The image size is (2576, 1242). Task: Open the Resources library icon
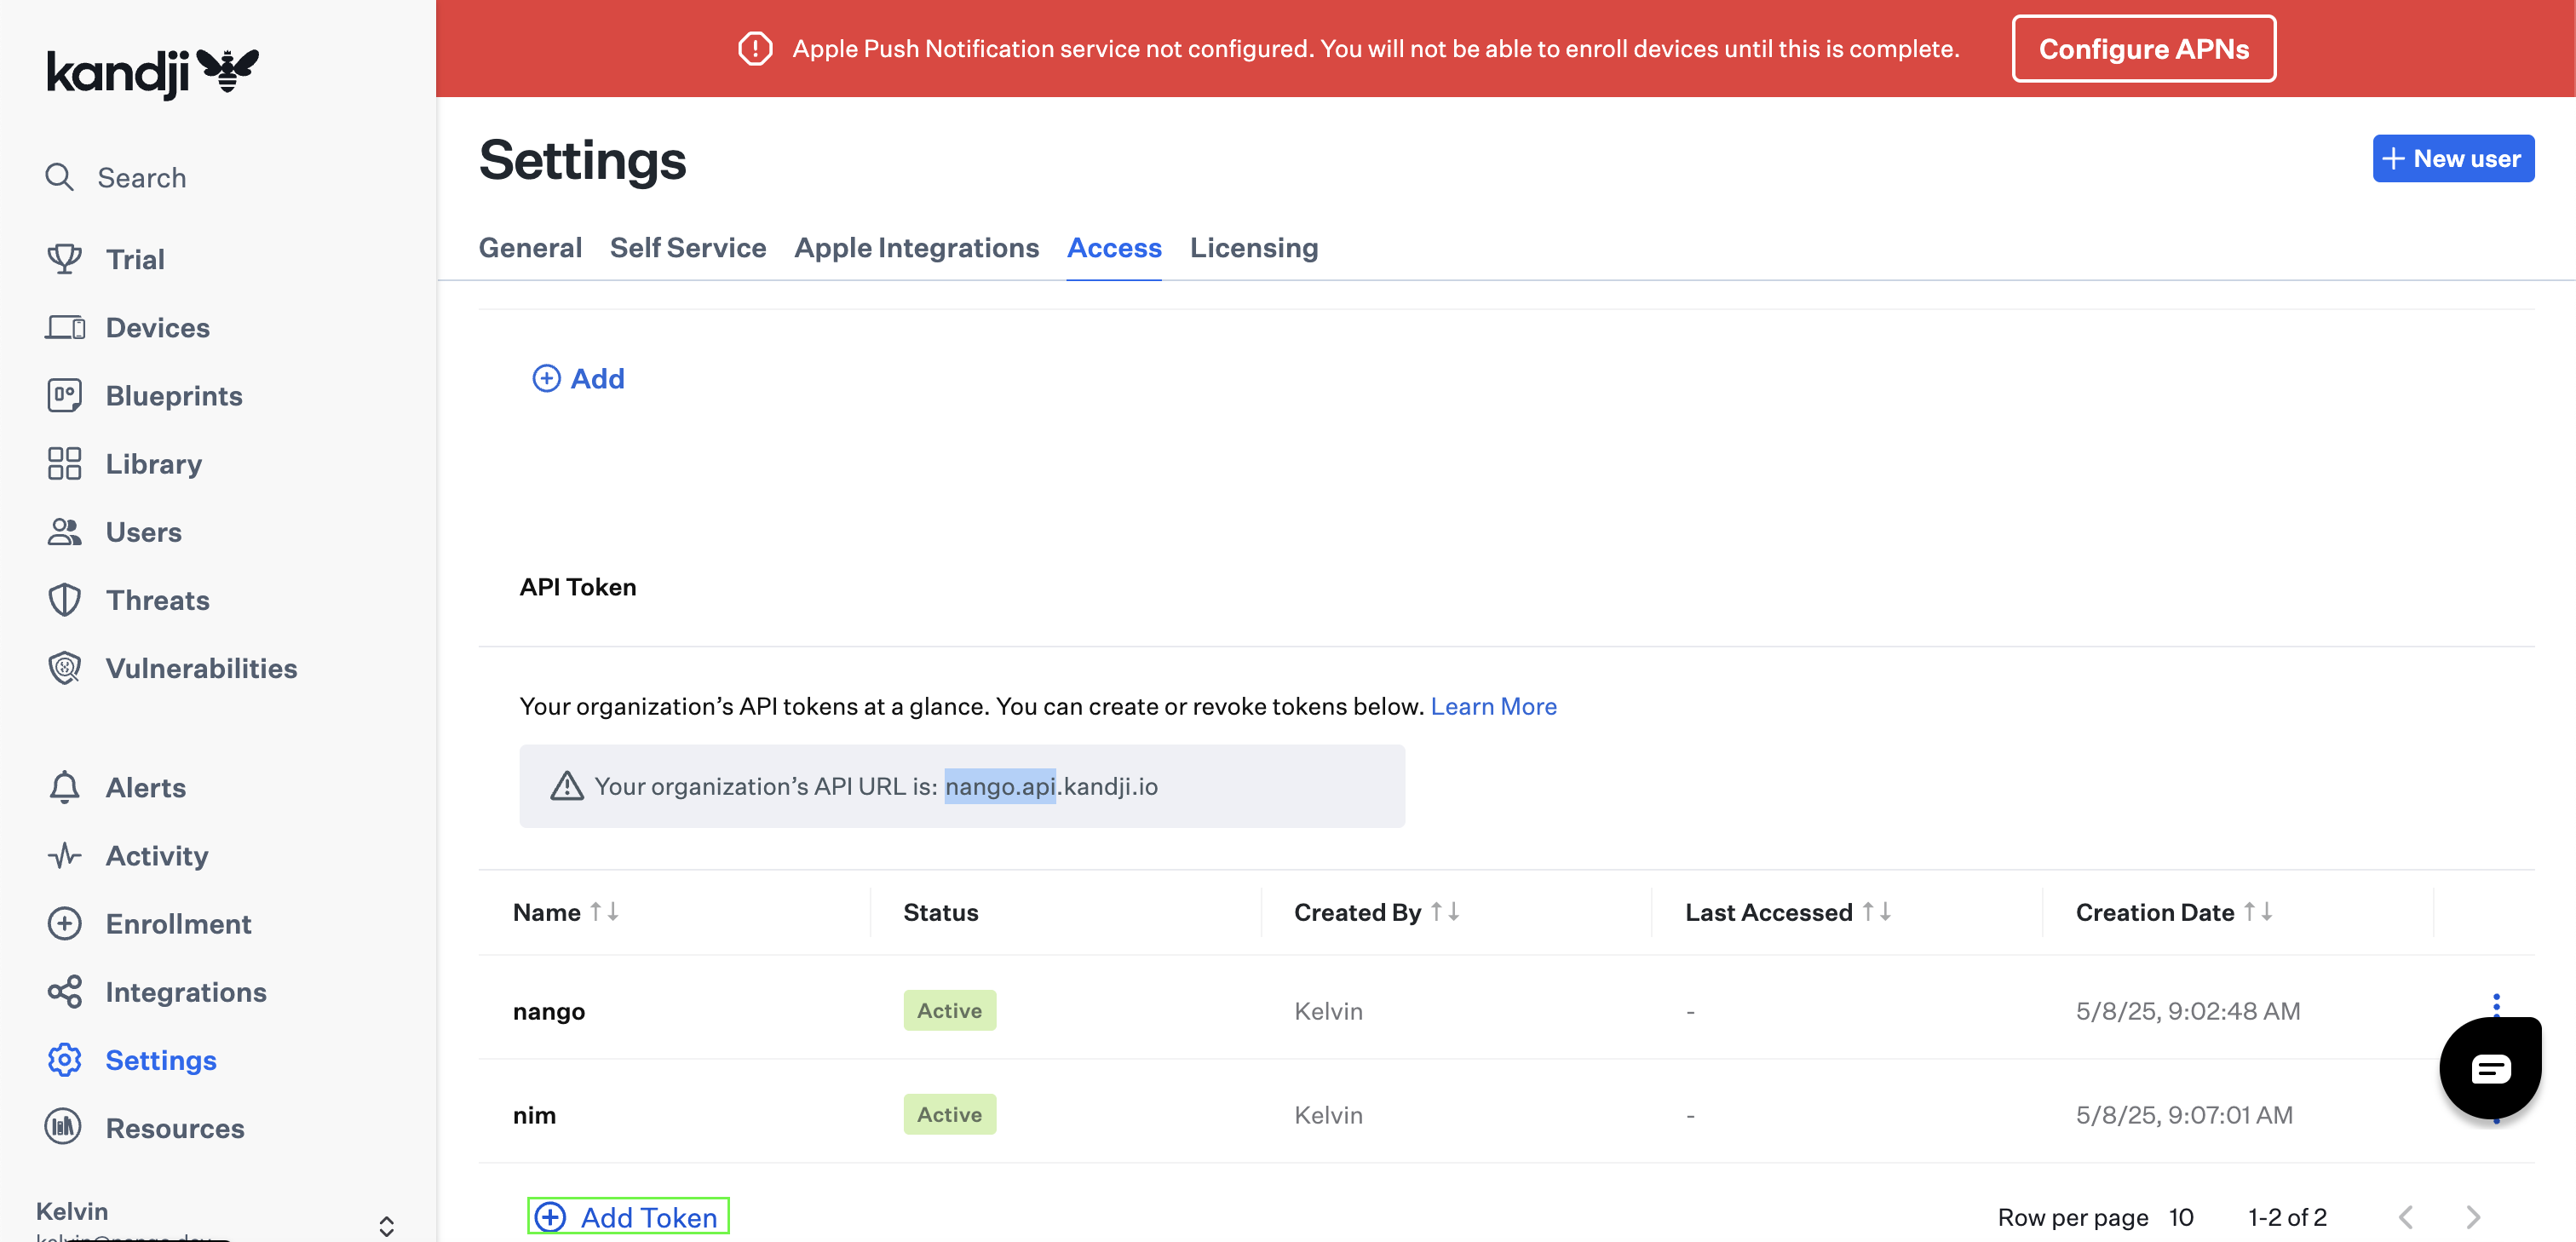pyautogui.click(x=64, y=1127)
